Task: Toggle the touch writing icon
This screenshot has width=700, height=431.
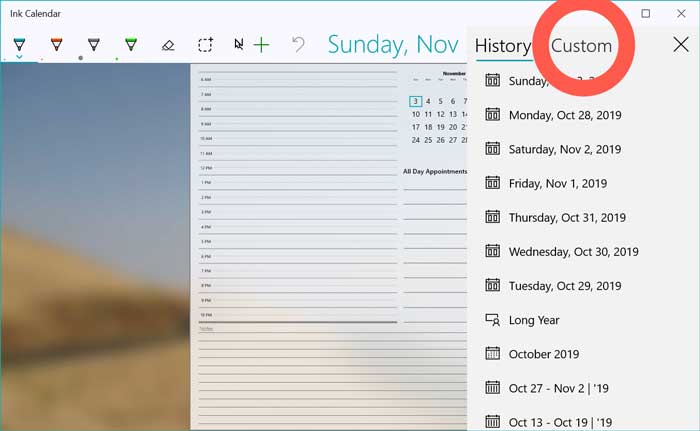Action: pos(239,45)
